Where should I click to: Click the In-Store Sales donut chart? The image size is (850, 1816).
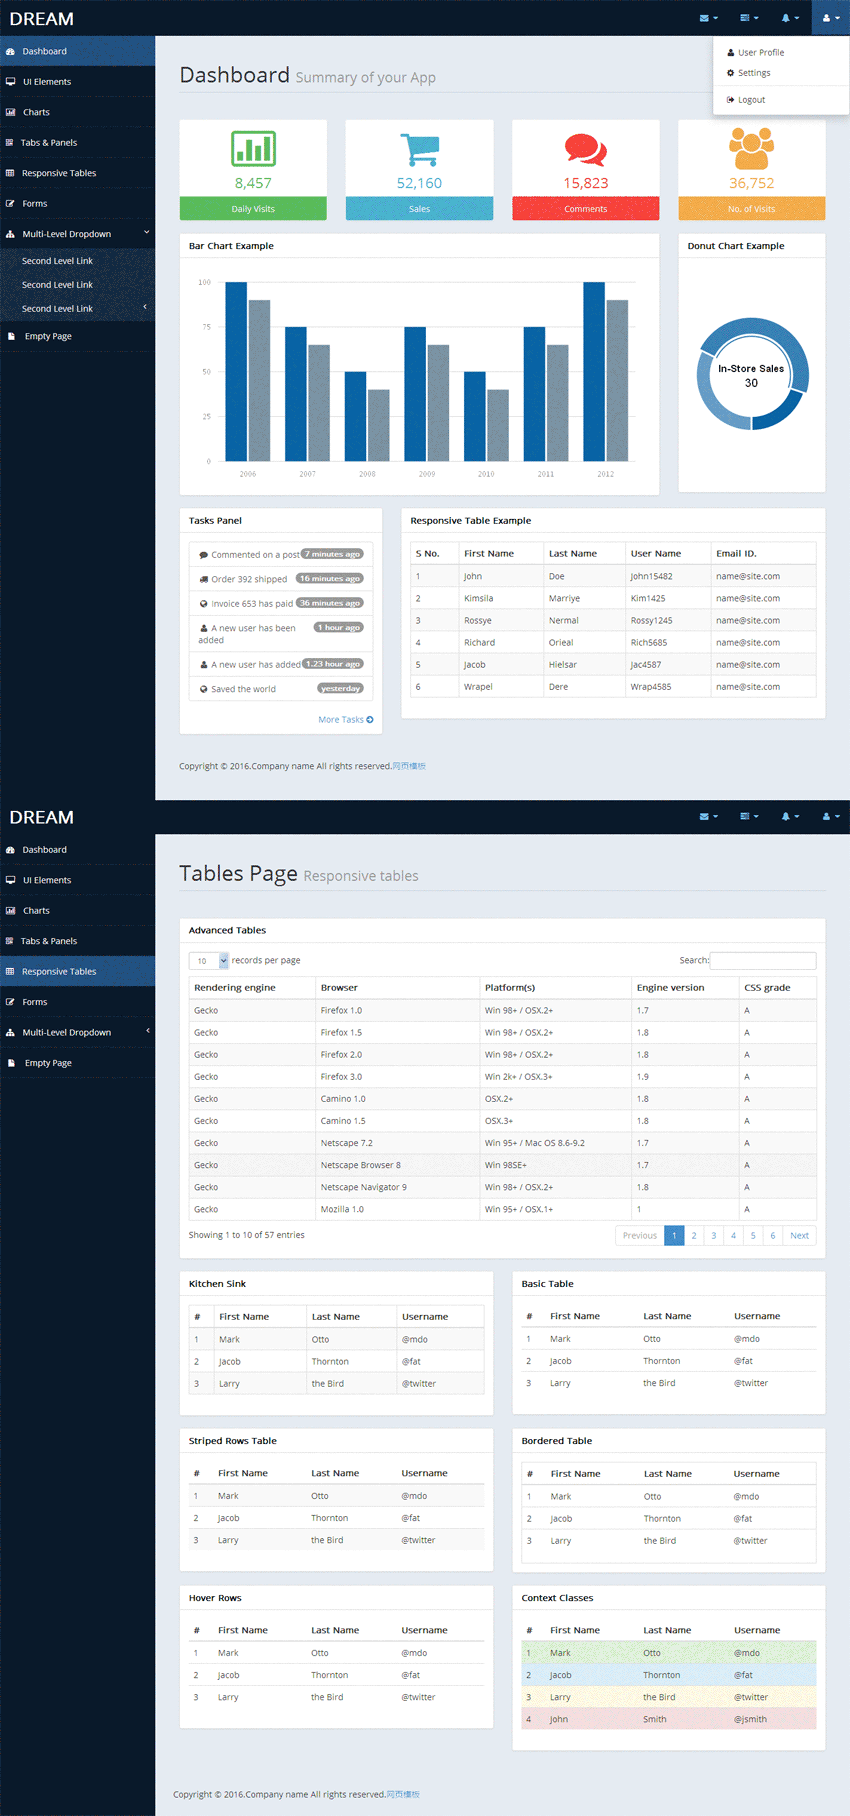click(x=752, y=375)
